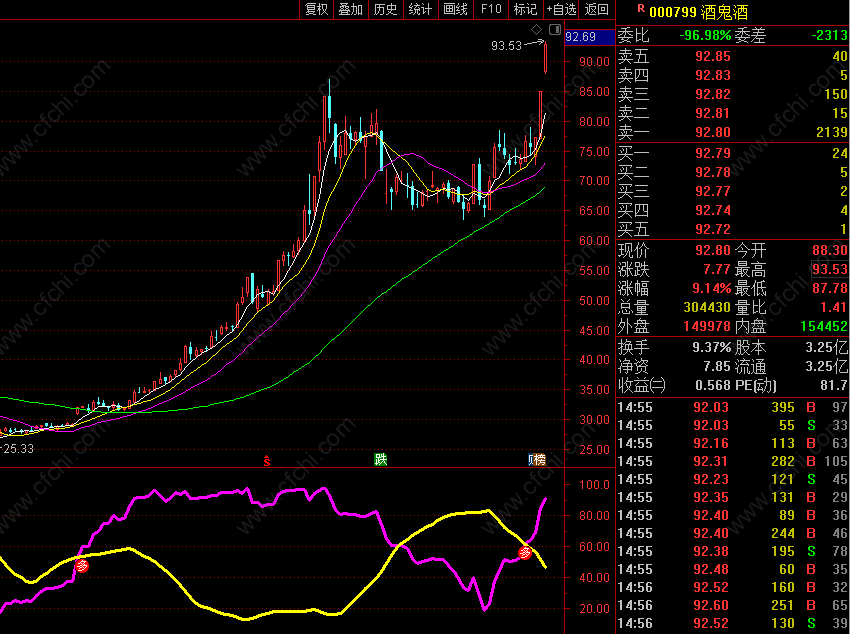Screen dimensions: 850x634
Task: Click the 委比 value -96.98%
Action: point(705,35)
